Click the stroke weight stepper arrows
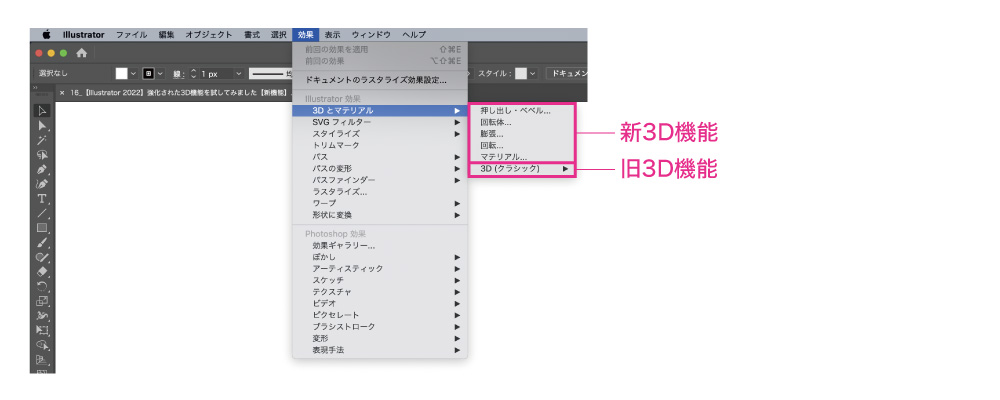The width and height of the screenshot is (1000, 400). point(195,73)
